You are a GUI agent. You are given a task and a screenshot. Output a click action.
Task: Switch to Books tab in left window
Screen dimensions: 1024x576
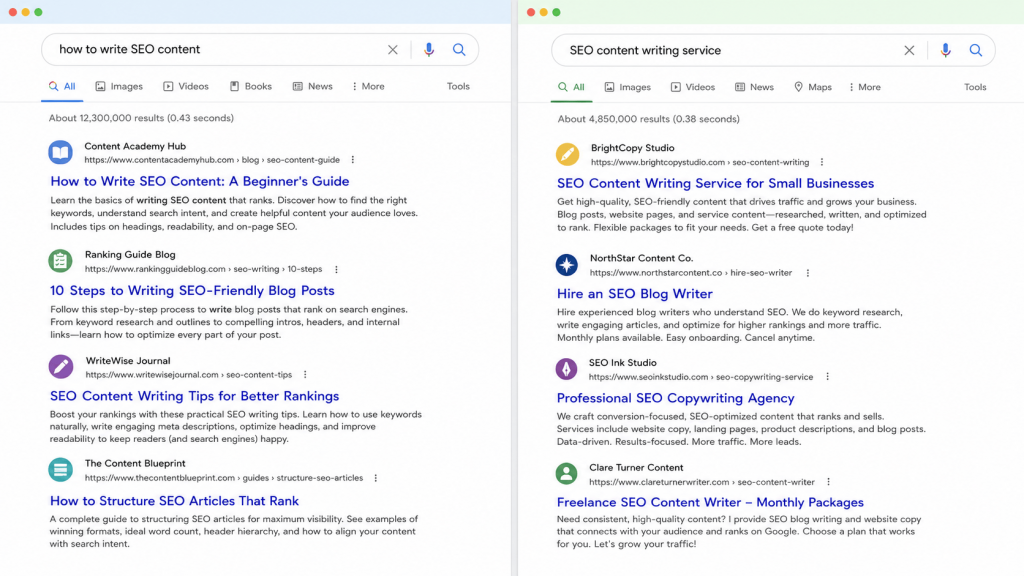[x=251, y=86]
